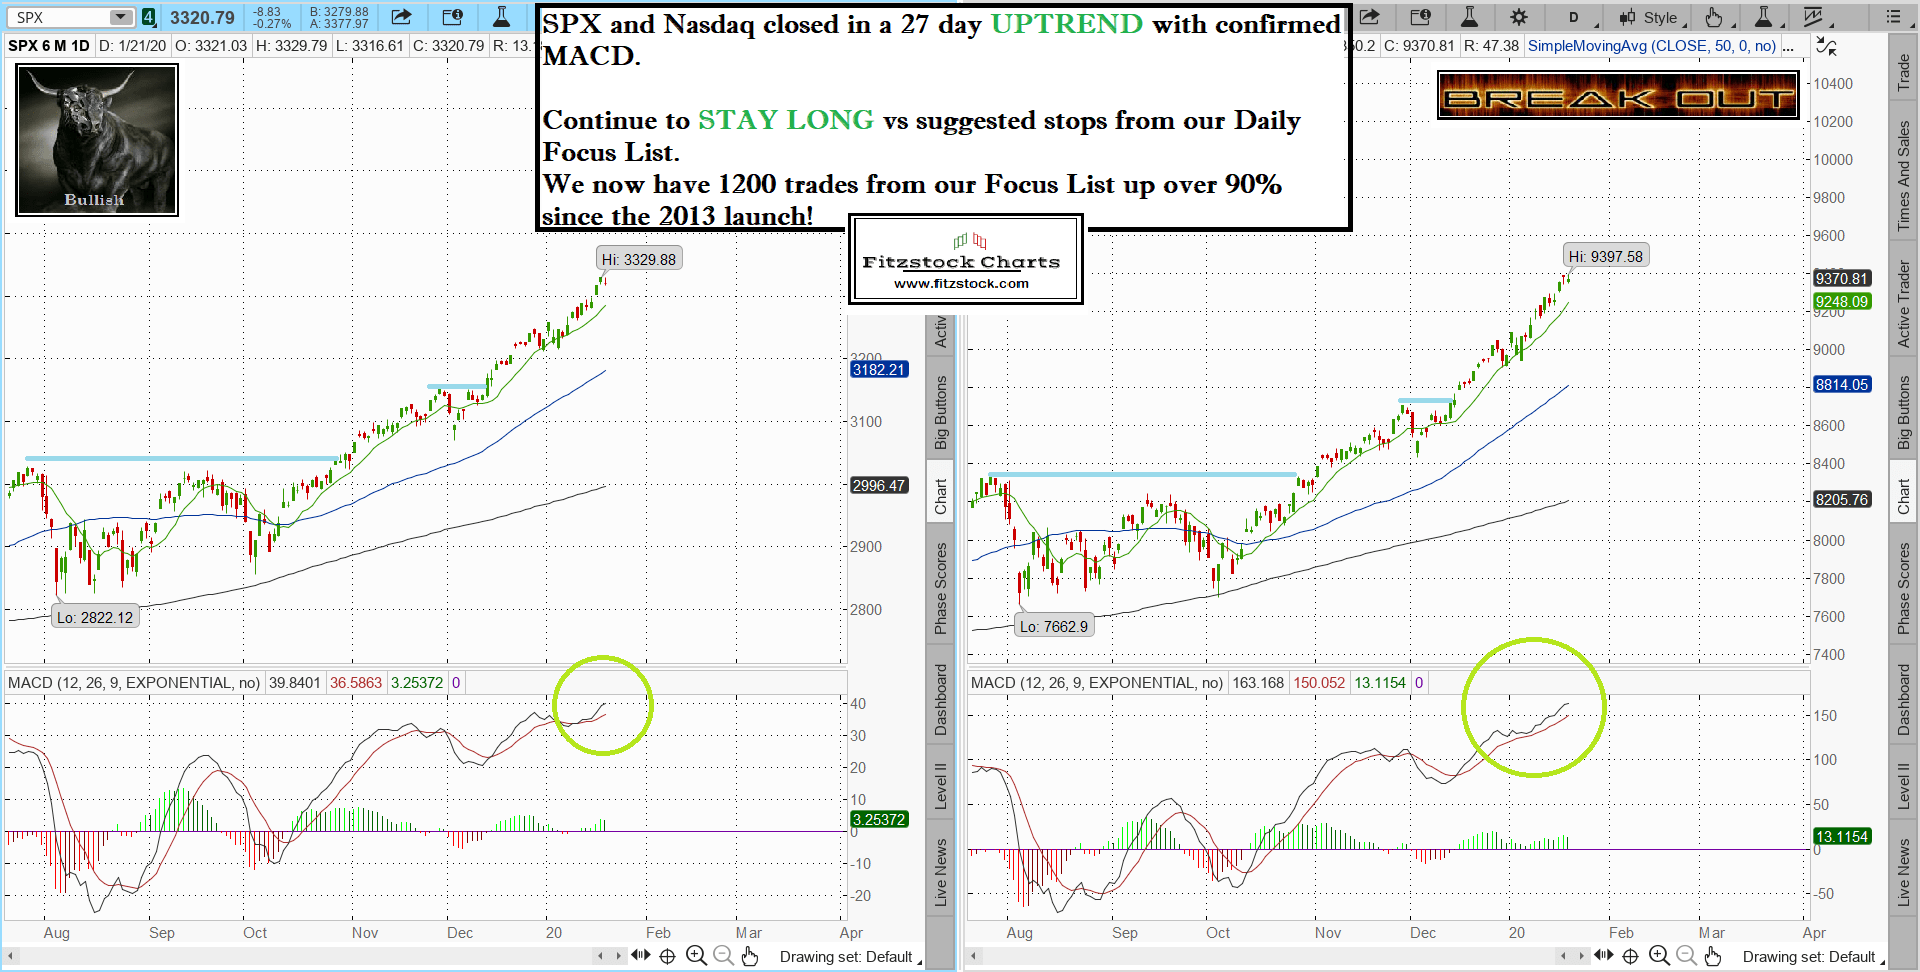
Task: Open Drawing set Default on right chart
Action: pos(1810,957)
